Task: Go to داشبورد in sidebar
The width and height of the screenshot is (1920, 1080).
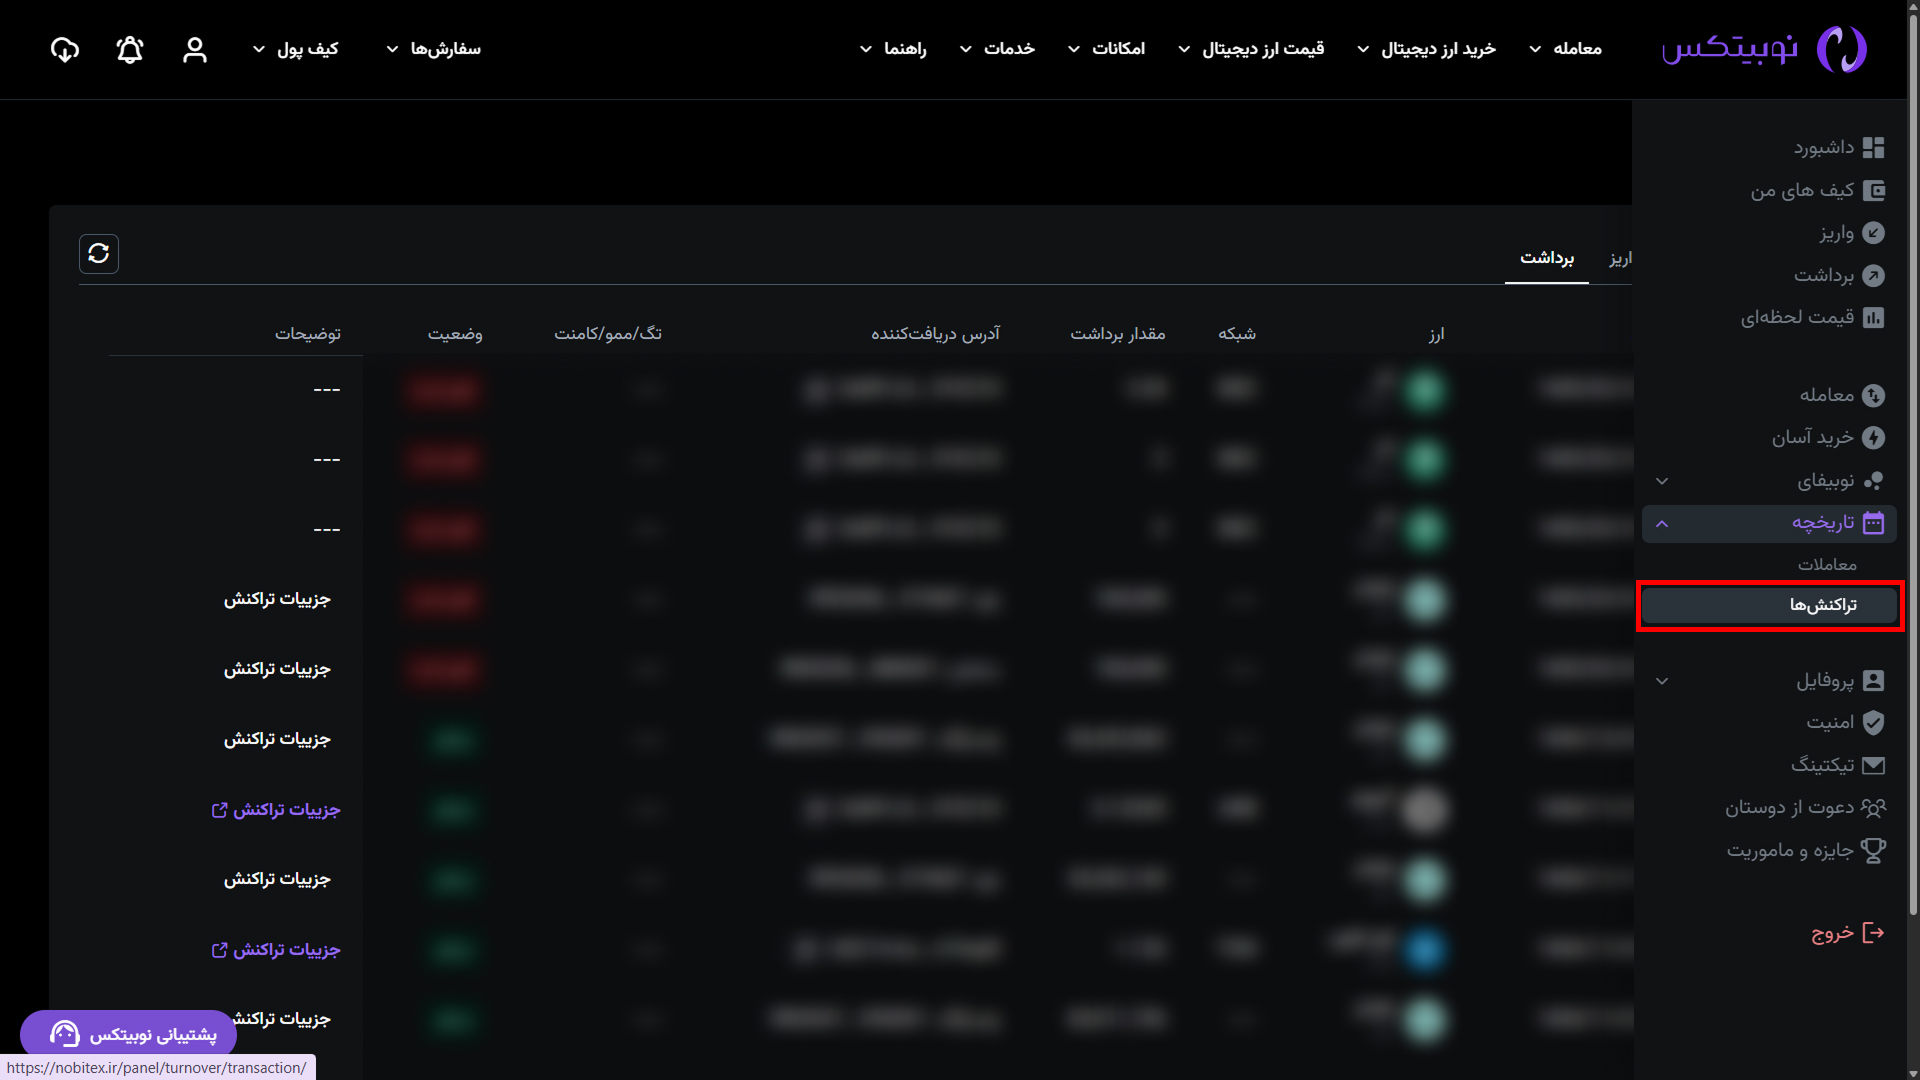Action: point(1824,148)
